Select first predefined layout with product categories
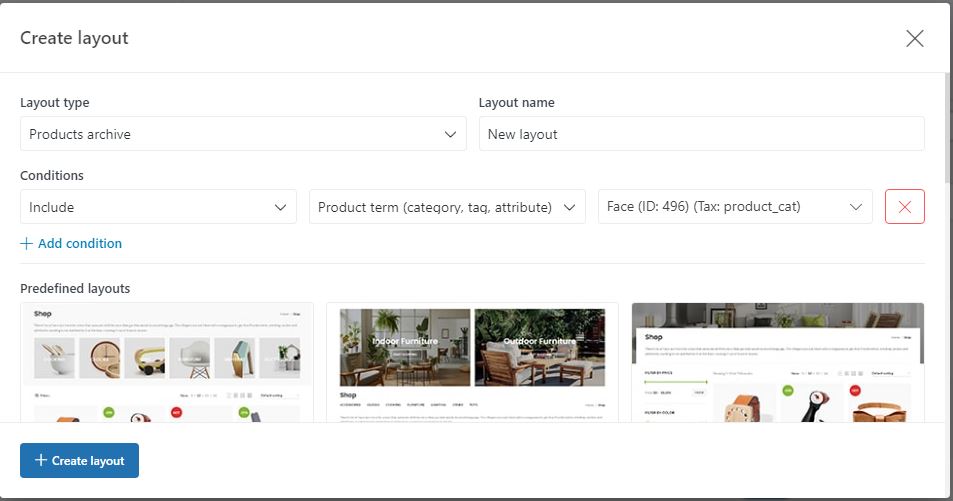The width and height of the screenshot is (953, 501). click(167, 362)
